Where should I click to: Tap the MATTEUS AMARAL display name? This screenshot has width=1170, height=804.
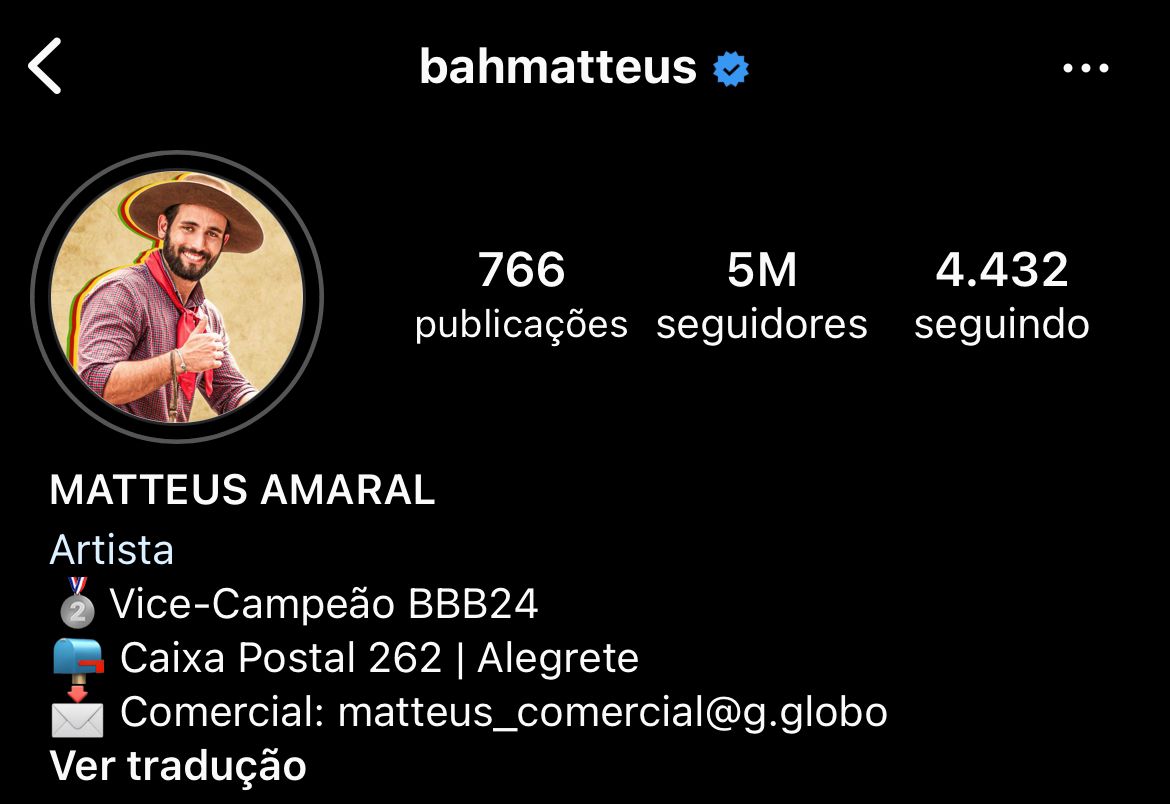pyautogui.click(x=243, y=490)
